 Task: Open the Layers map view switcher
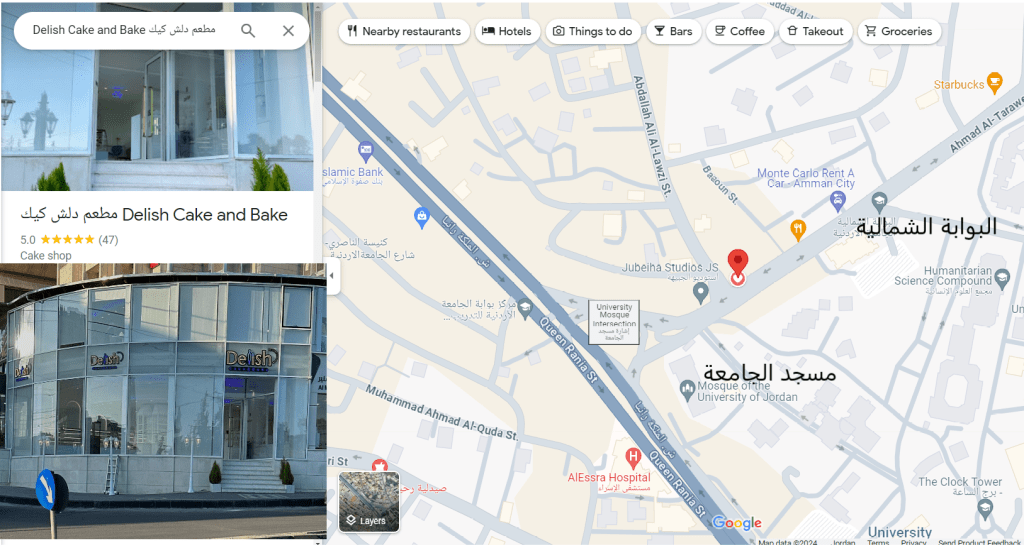tap(369, 502)
